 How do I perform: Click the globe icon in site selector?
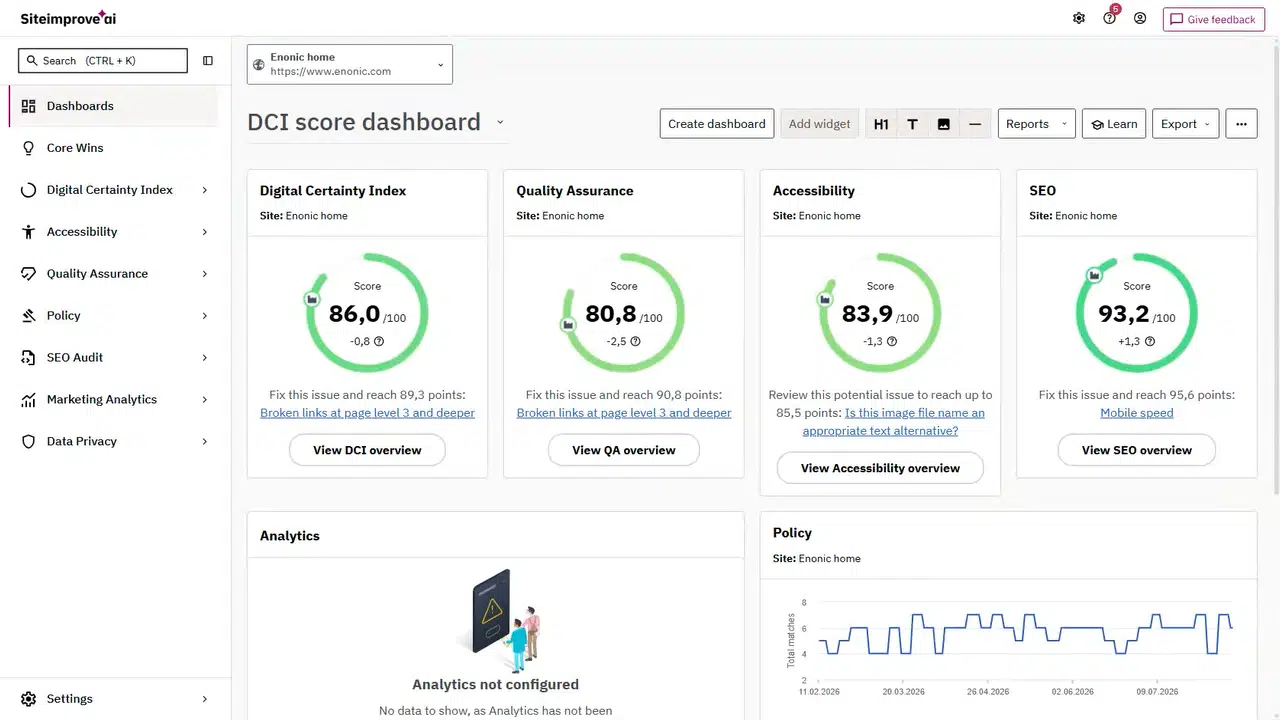[x=259, y=65]
